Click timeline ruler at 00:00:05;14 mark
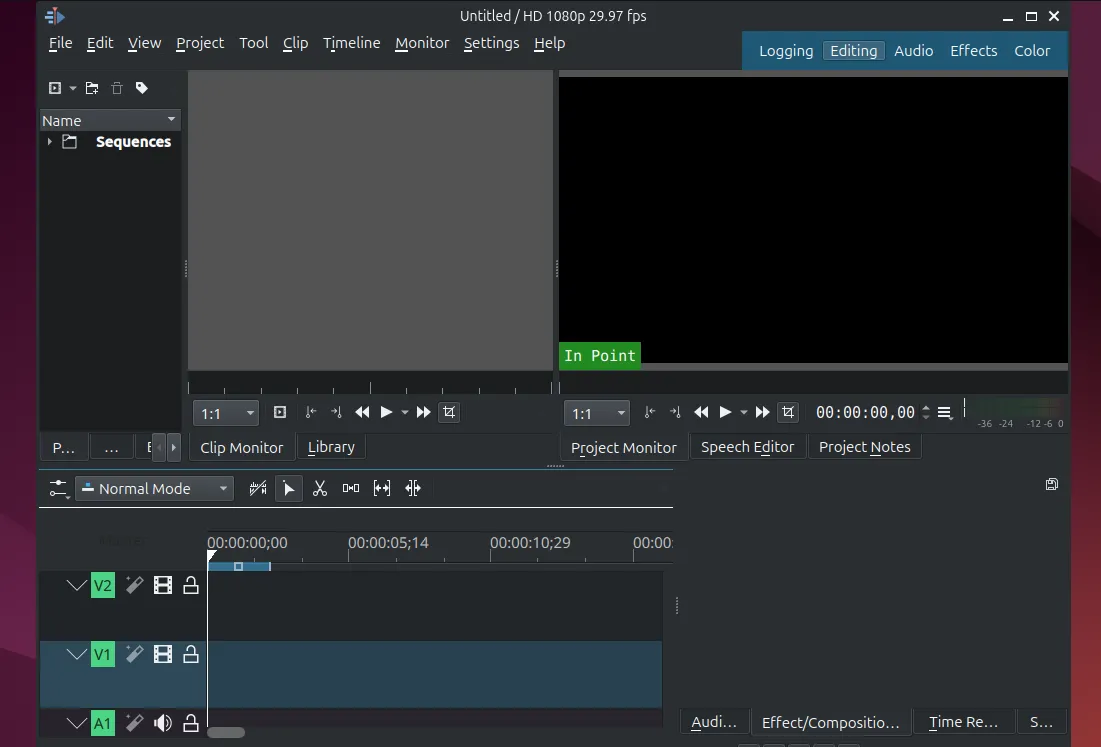The width and height of the screenshot is (1101, 747). click(349, 555)
